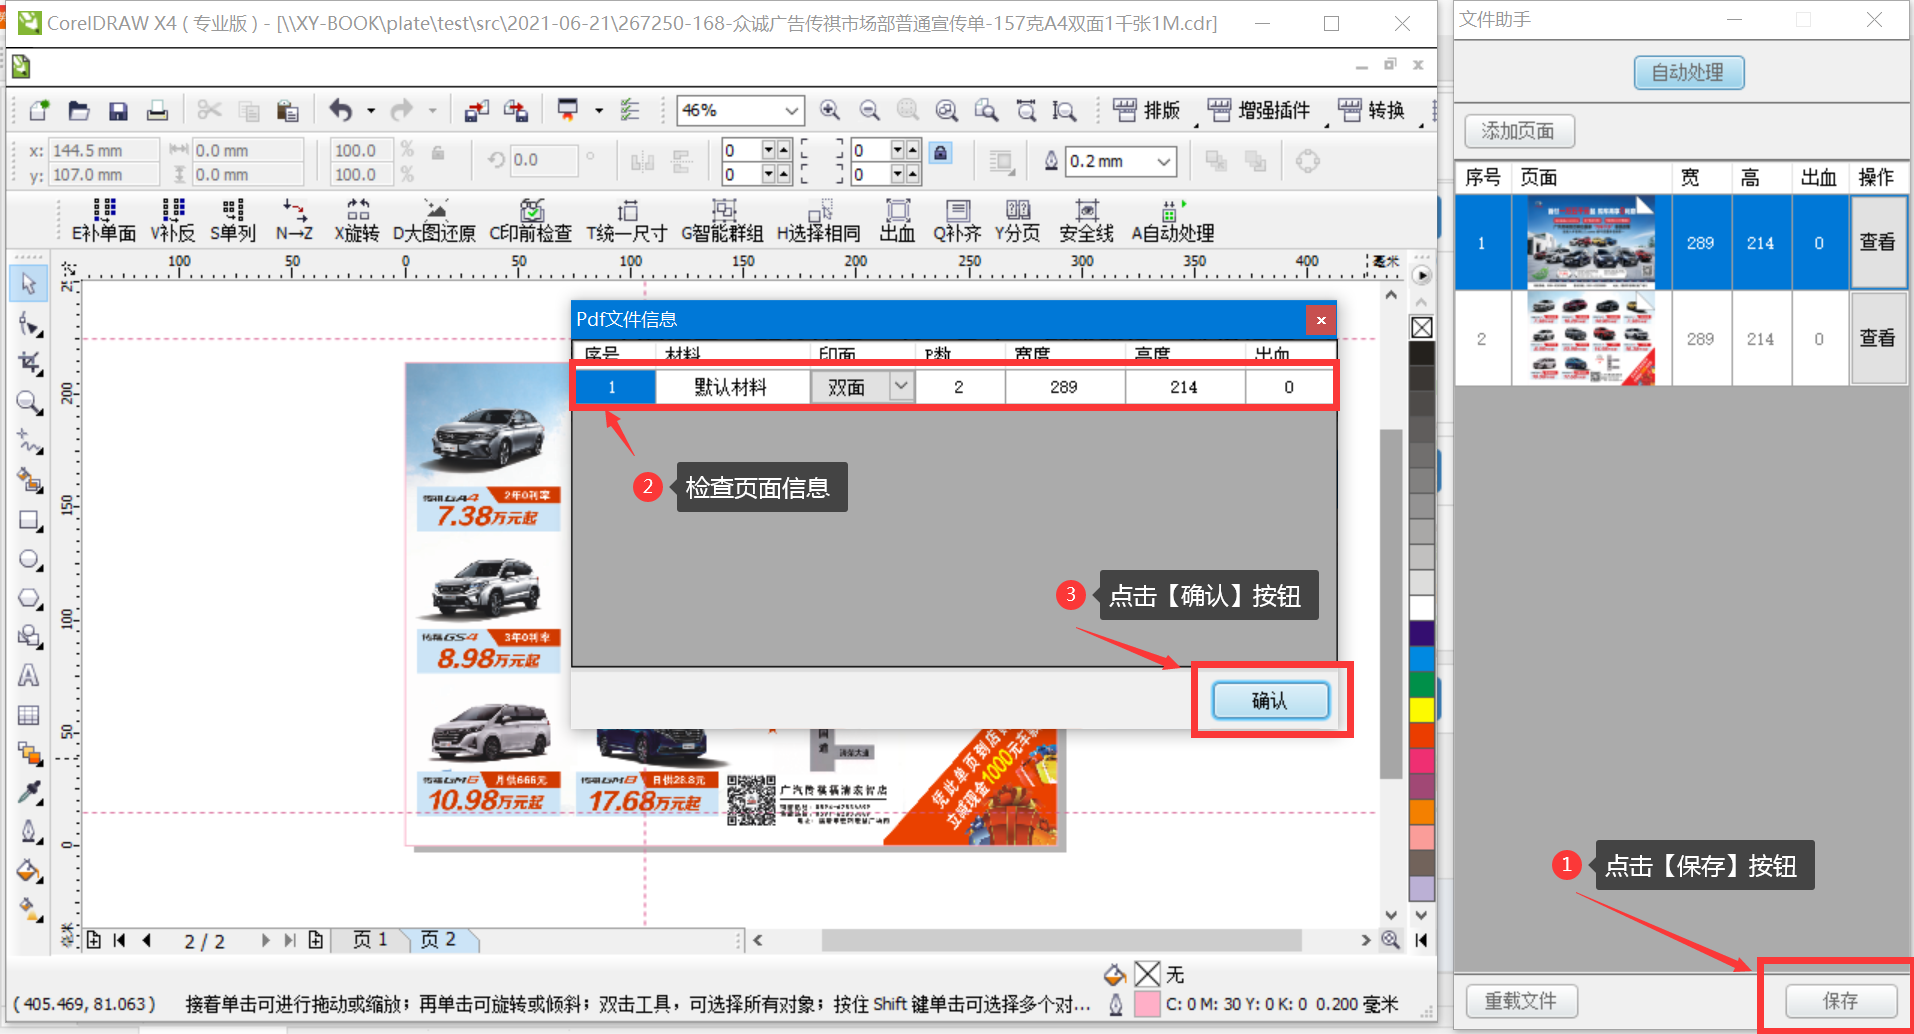The image size is (1914, 1034).
Task: Select the Zoom tool in the toolbox
Action: pyautogui.click(x=29, y=402)
